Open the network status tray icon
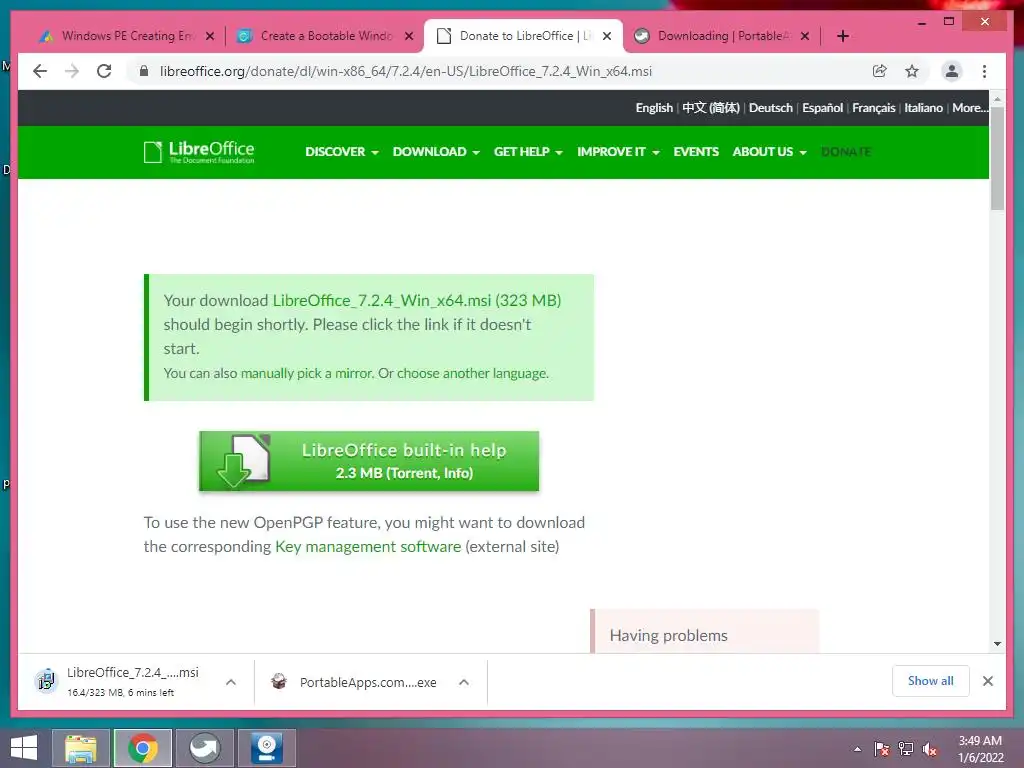Viewport: 1024px width, 768px height. click(906, 749)
